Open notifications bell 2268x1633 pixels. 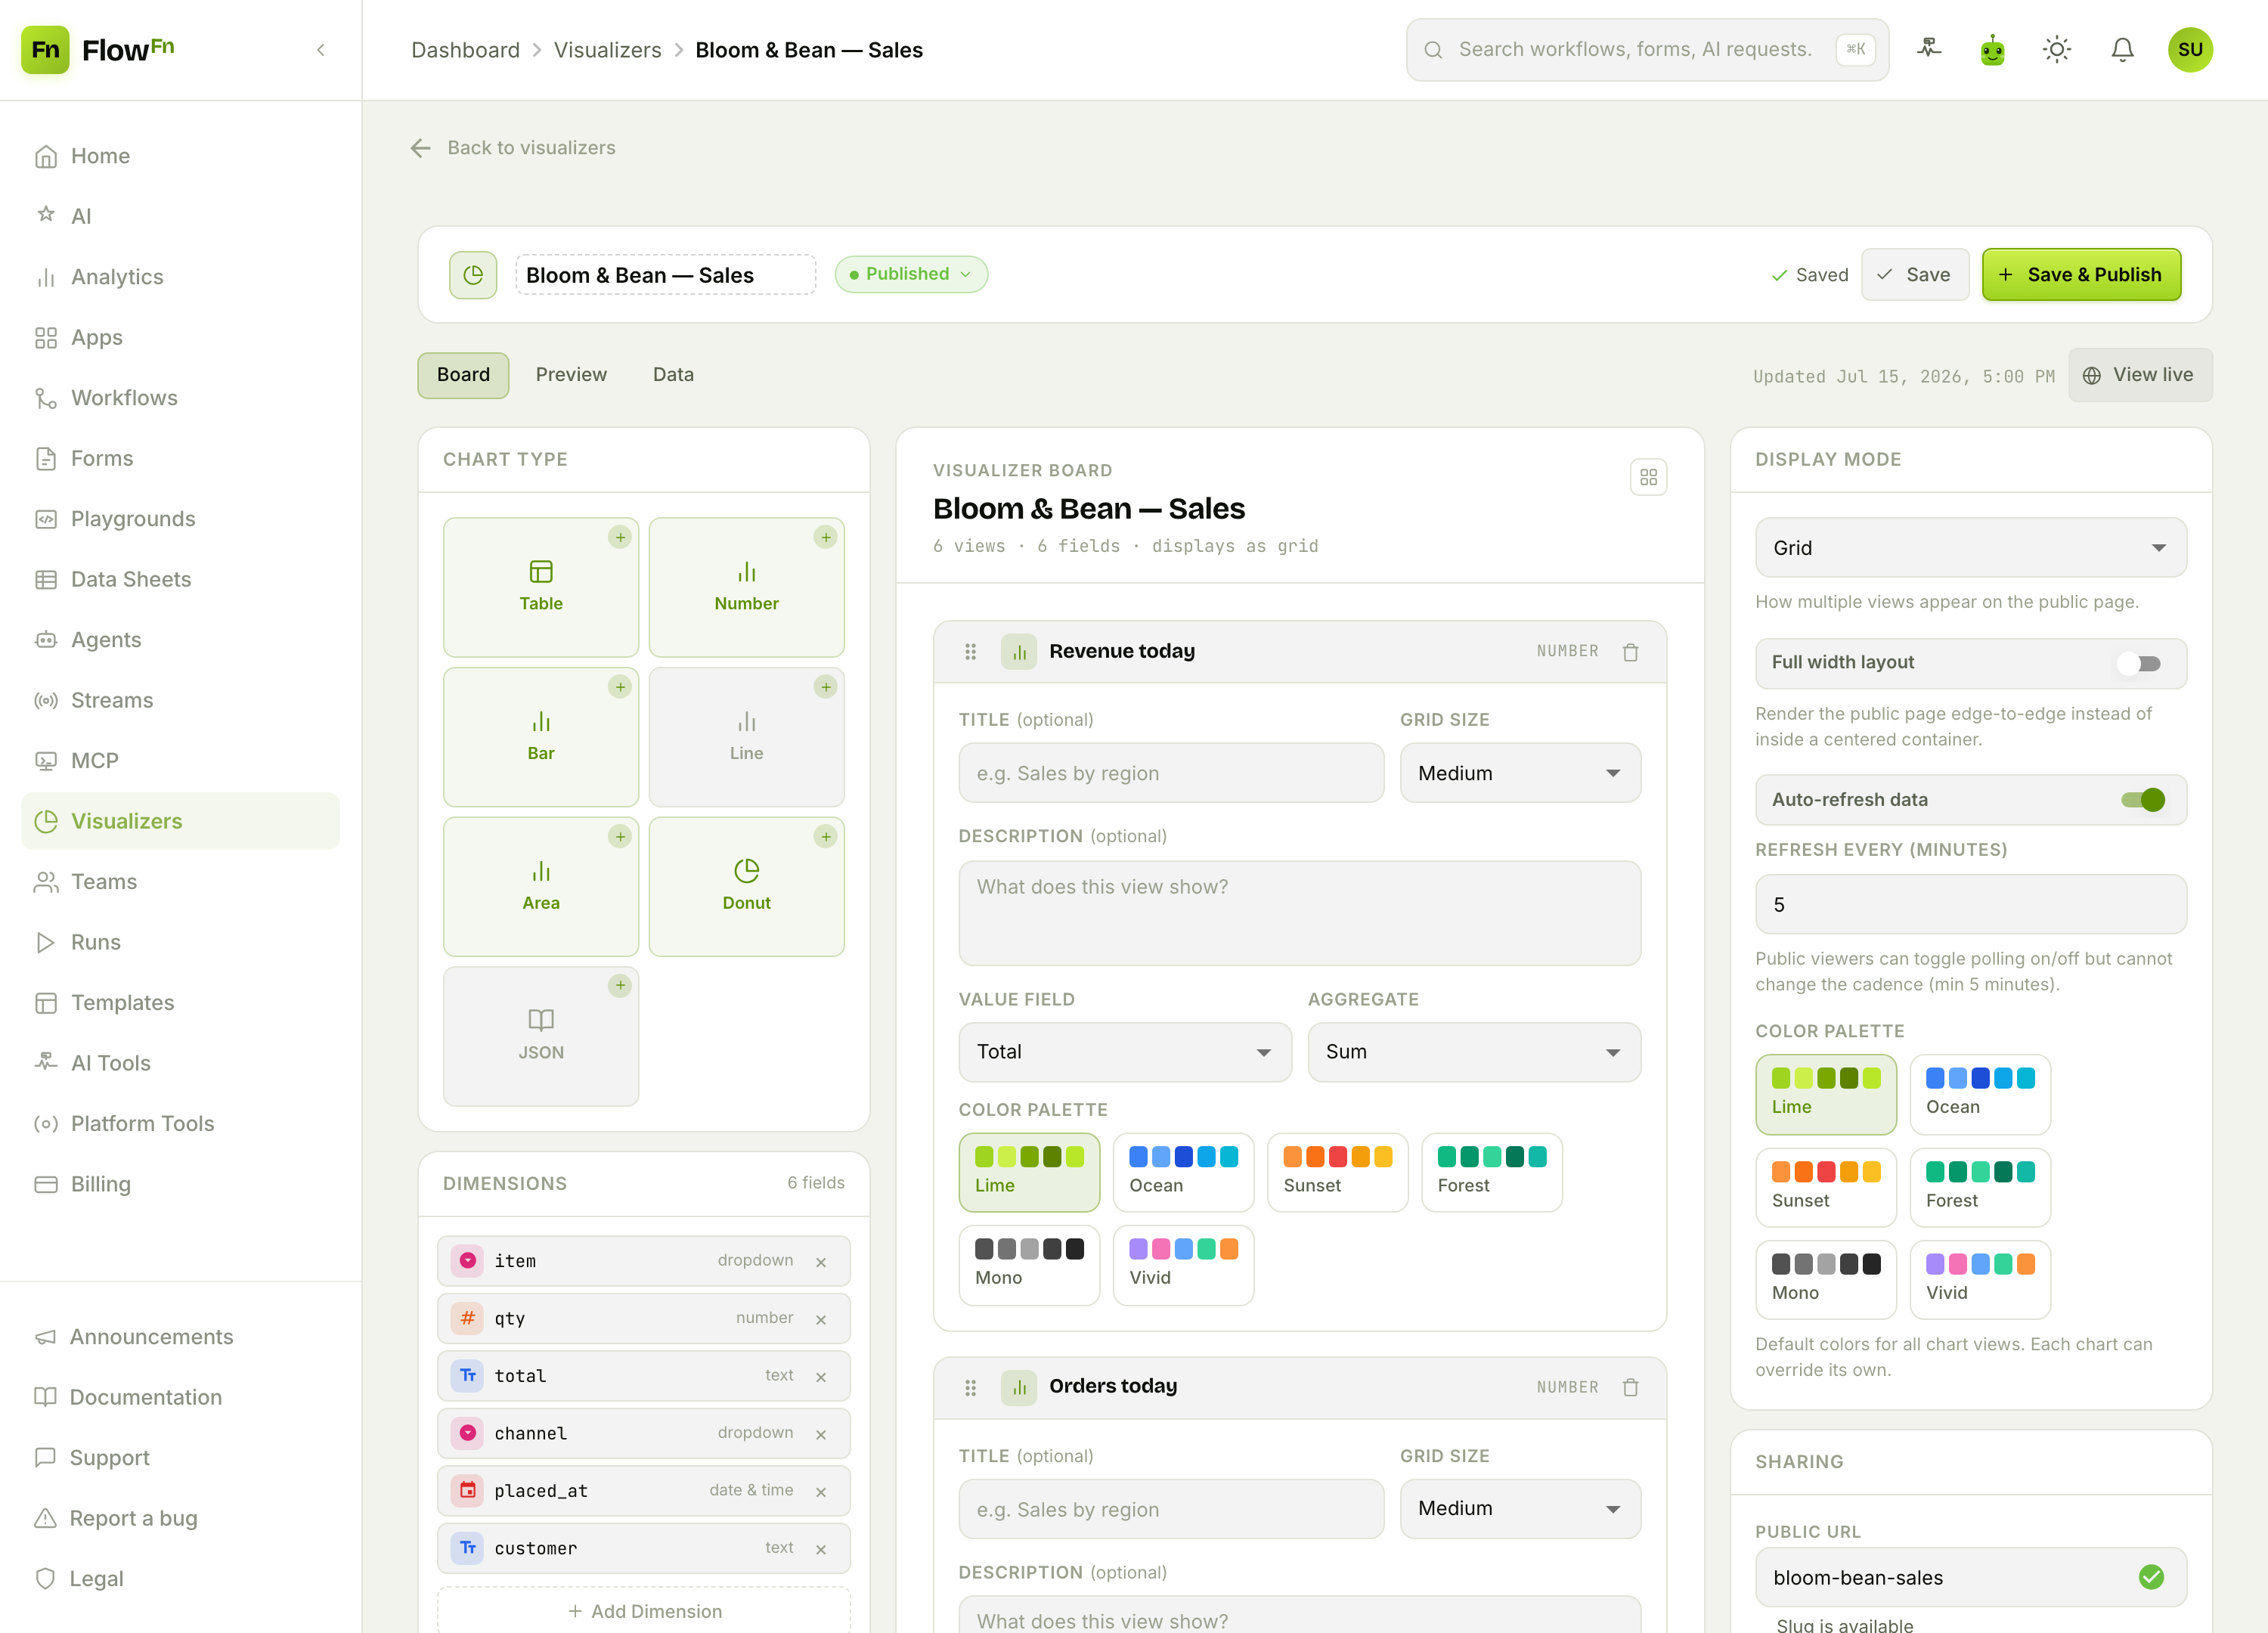2122,49
